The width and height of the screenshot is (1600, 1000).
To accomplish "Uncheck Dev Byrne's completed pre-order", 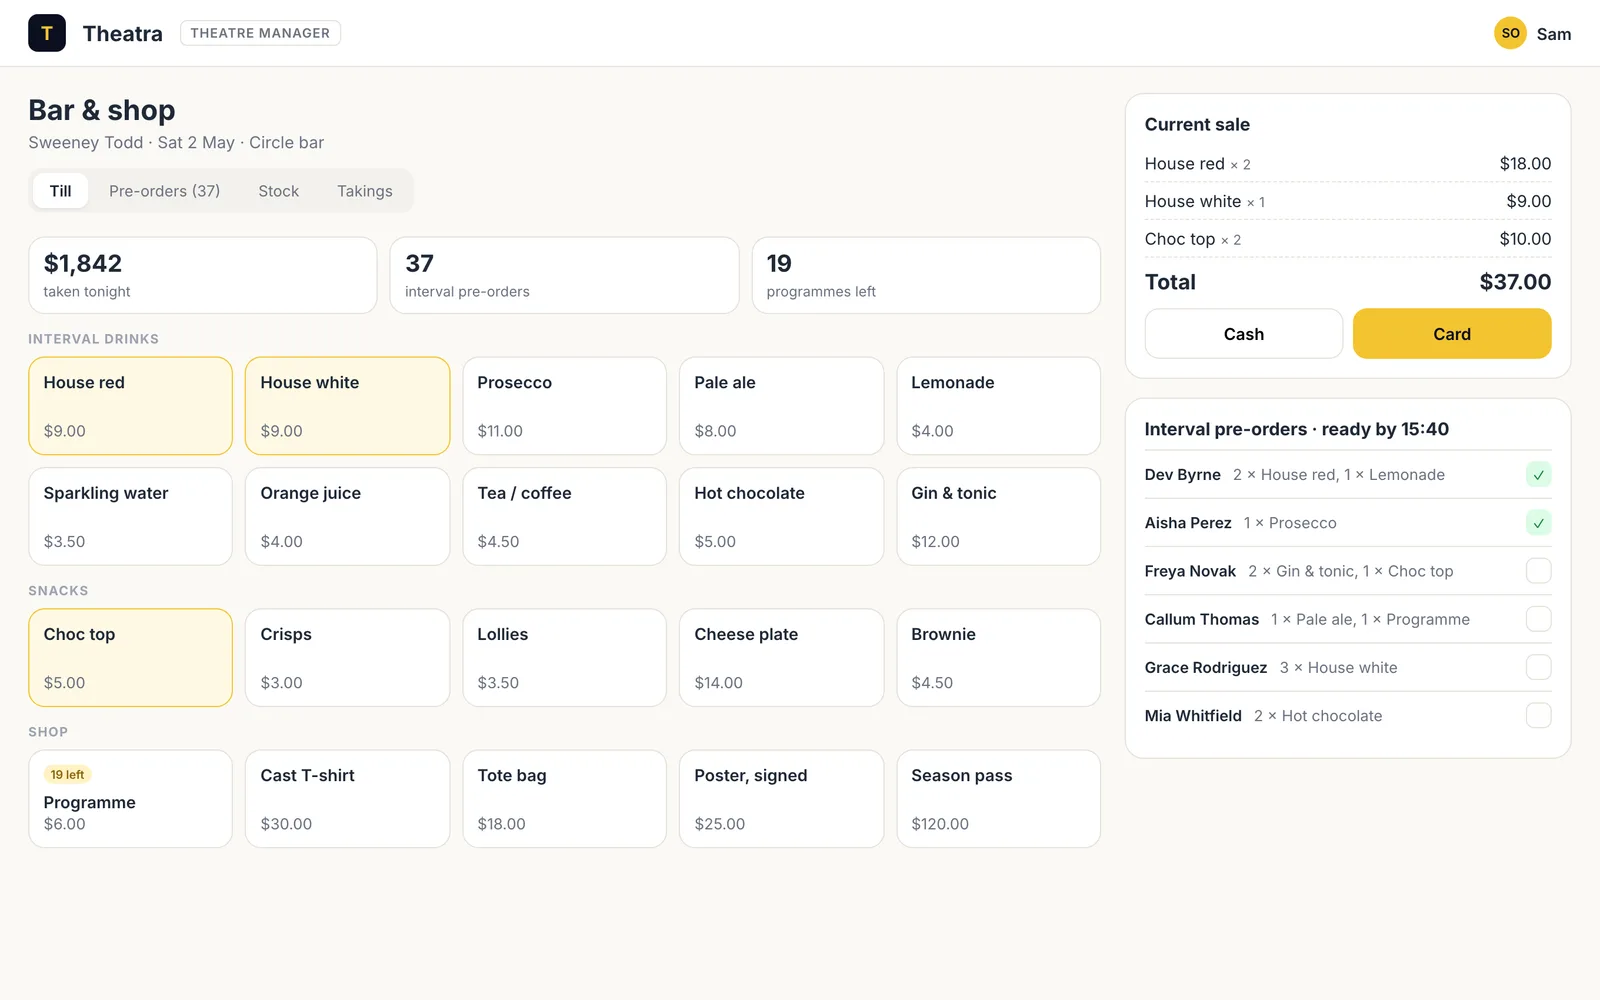I will [1538, 475].
